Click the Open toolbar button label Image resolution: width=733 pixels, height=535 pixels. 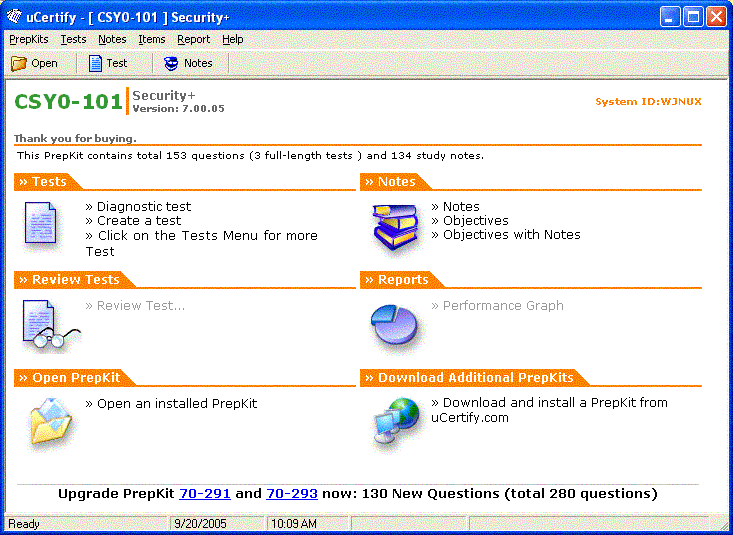pos(44,63)
